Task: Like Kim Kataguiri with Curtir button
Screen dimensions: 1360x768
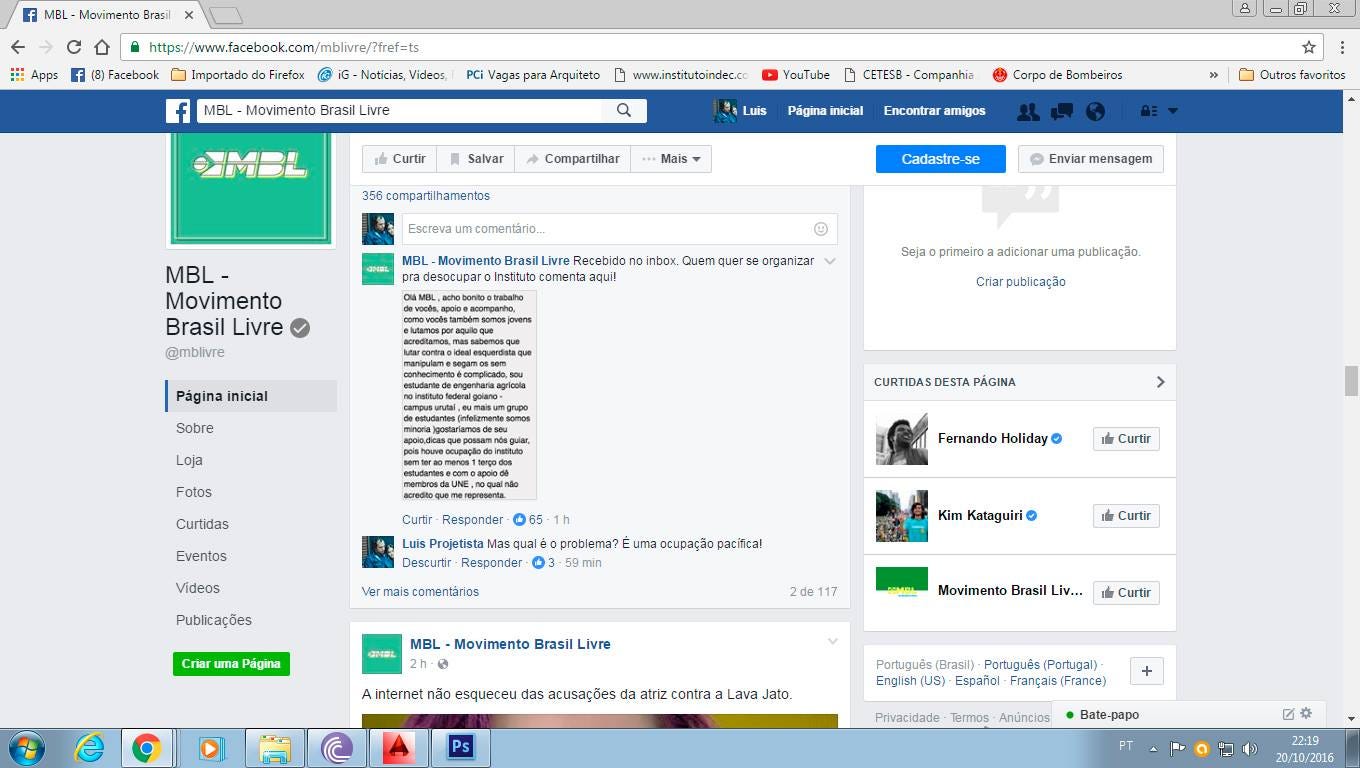Action: [x=1126, y=516]
